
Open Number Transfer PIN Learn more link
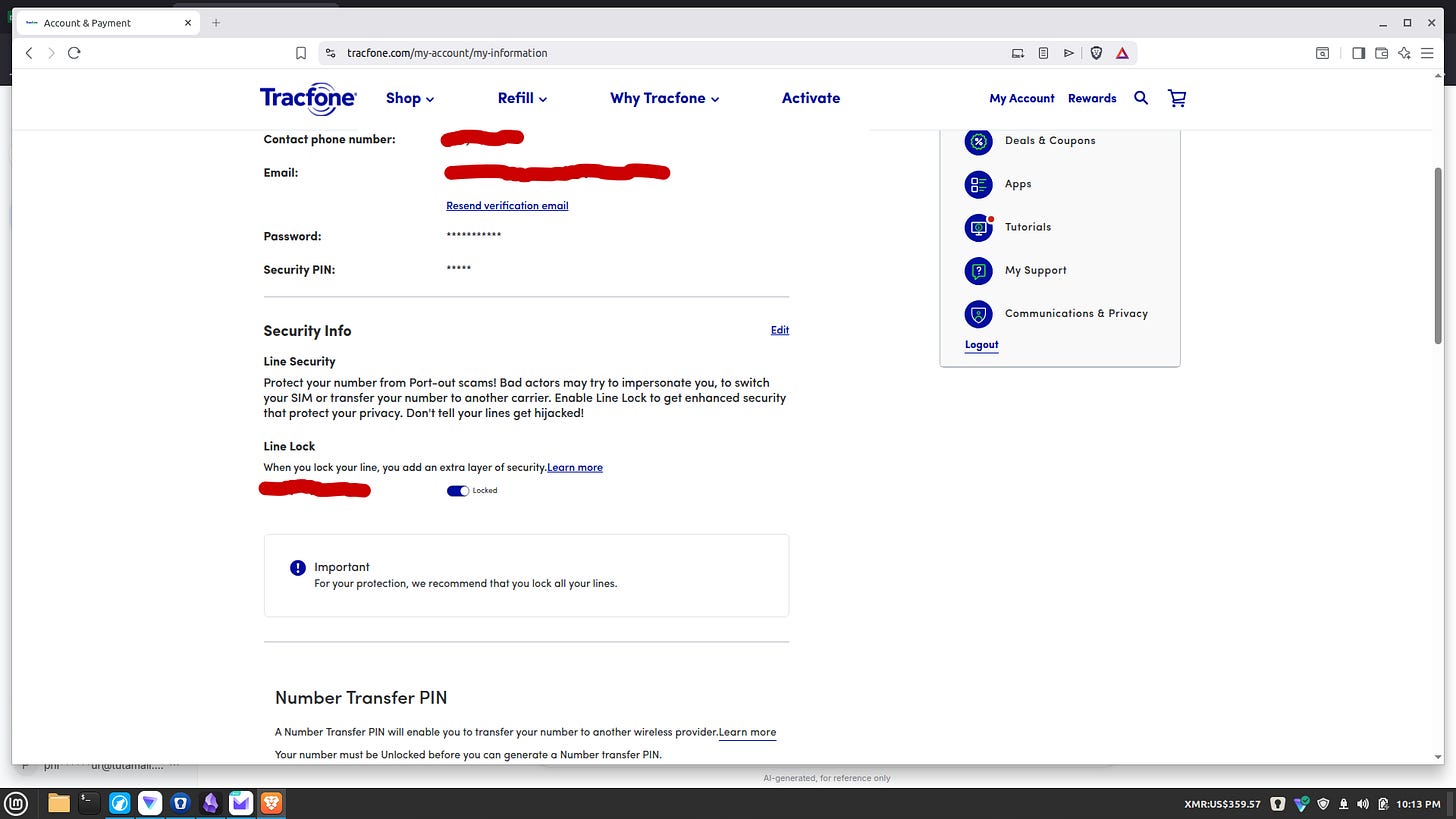tap(747, 732)
